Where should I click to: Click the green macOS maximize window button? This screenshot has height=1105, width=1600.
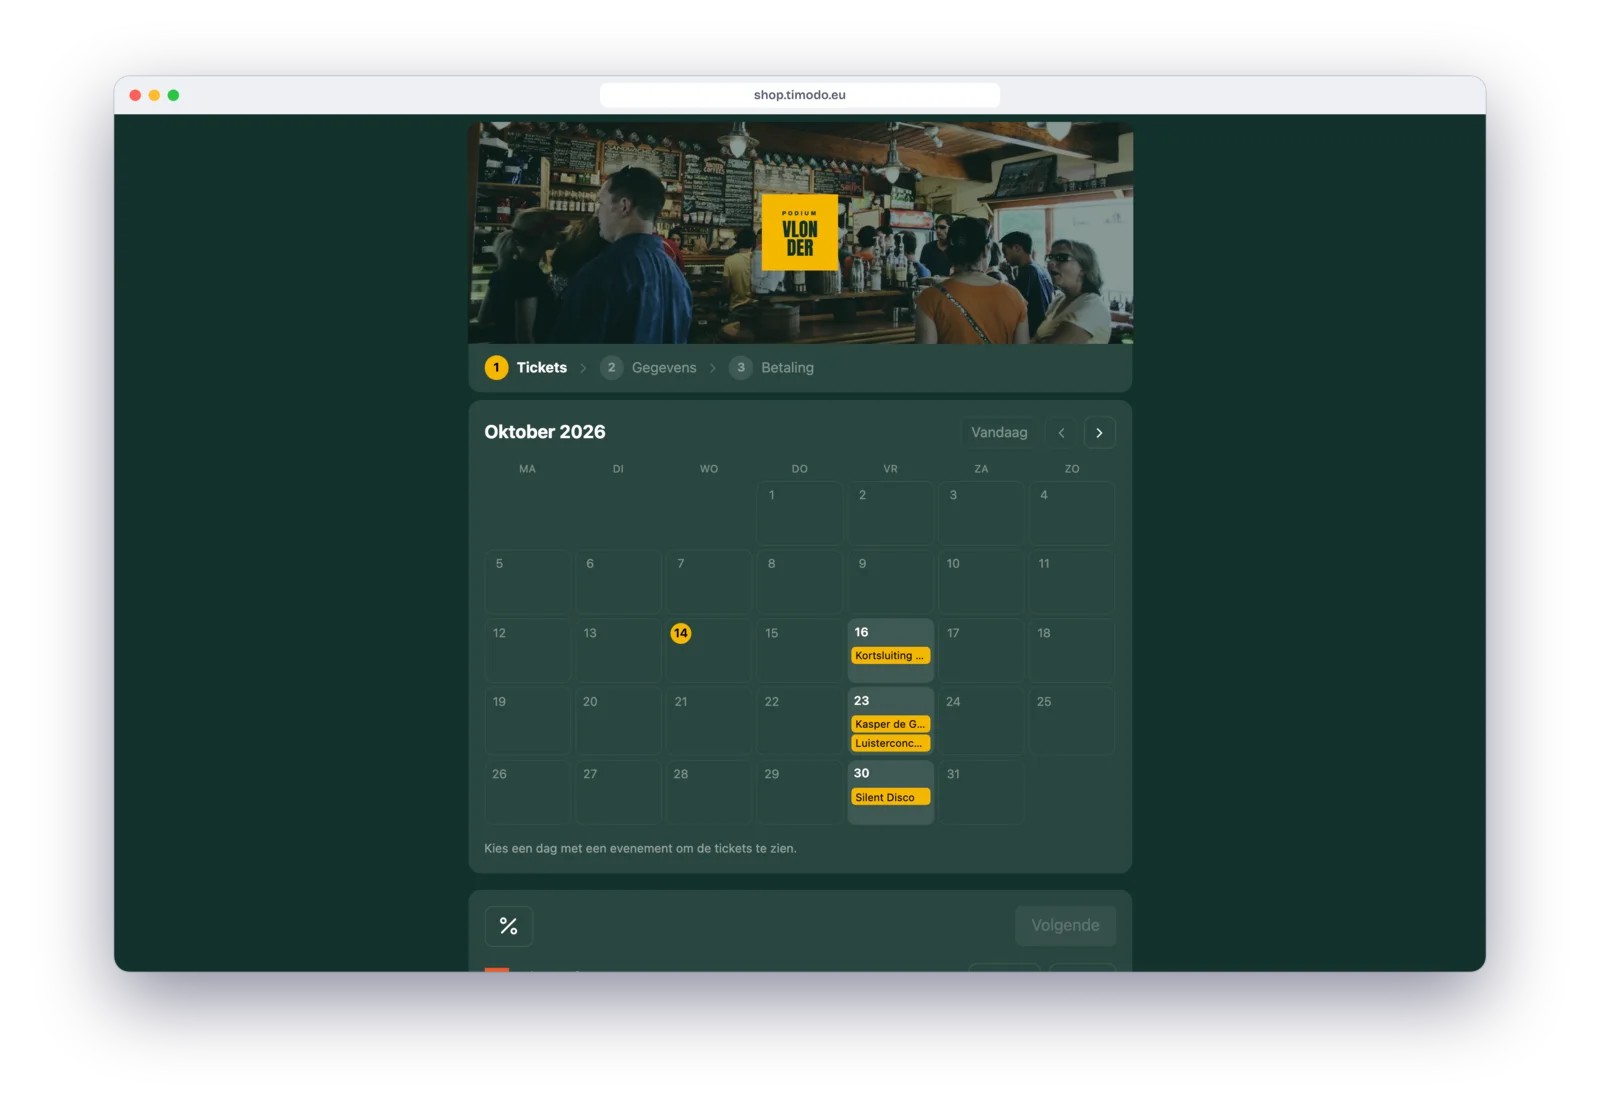[173, 95]
